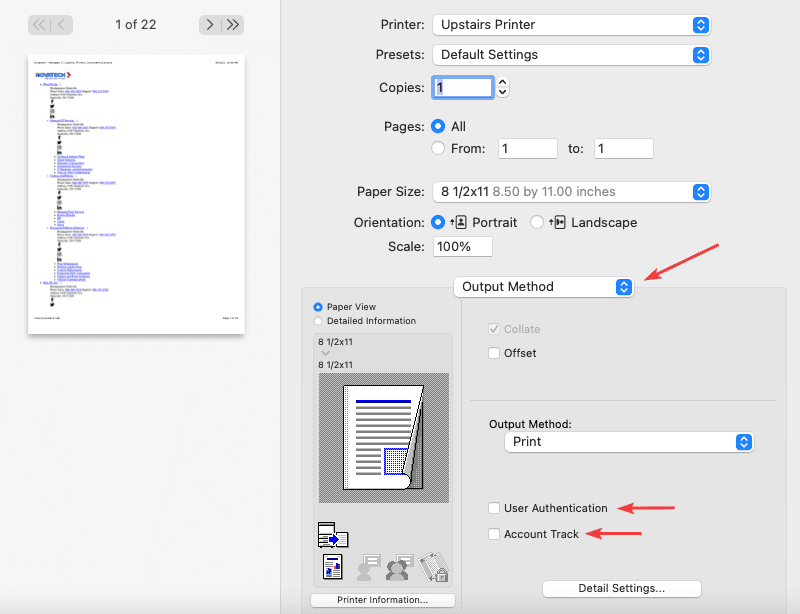800x614 pixels.
Task: Click the previous page arrow
Action: click(x=62, y=24)
